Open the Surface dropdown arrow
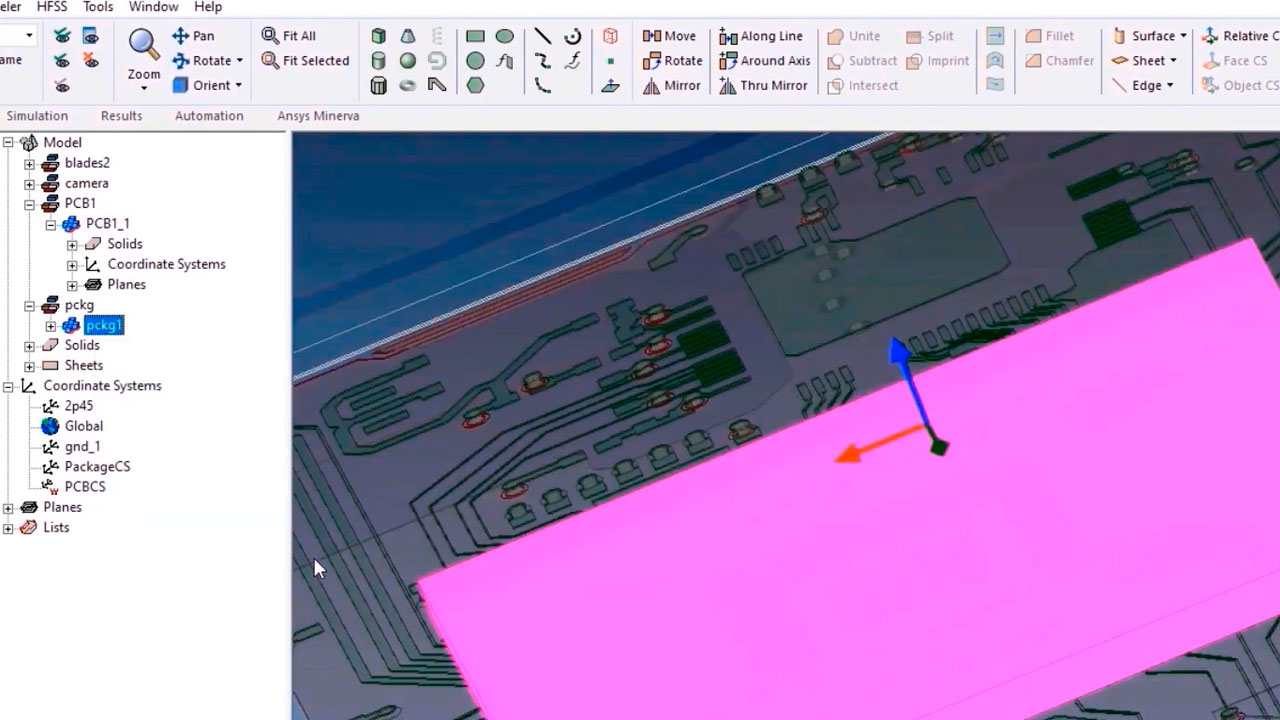1280x720 pixels. coord(1183,36)
